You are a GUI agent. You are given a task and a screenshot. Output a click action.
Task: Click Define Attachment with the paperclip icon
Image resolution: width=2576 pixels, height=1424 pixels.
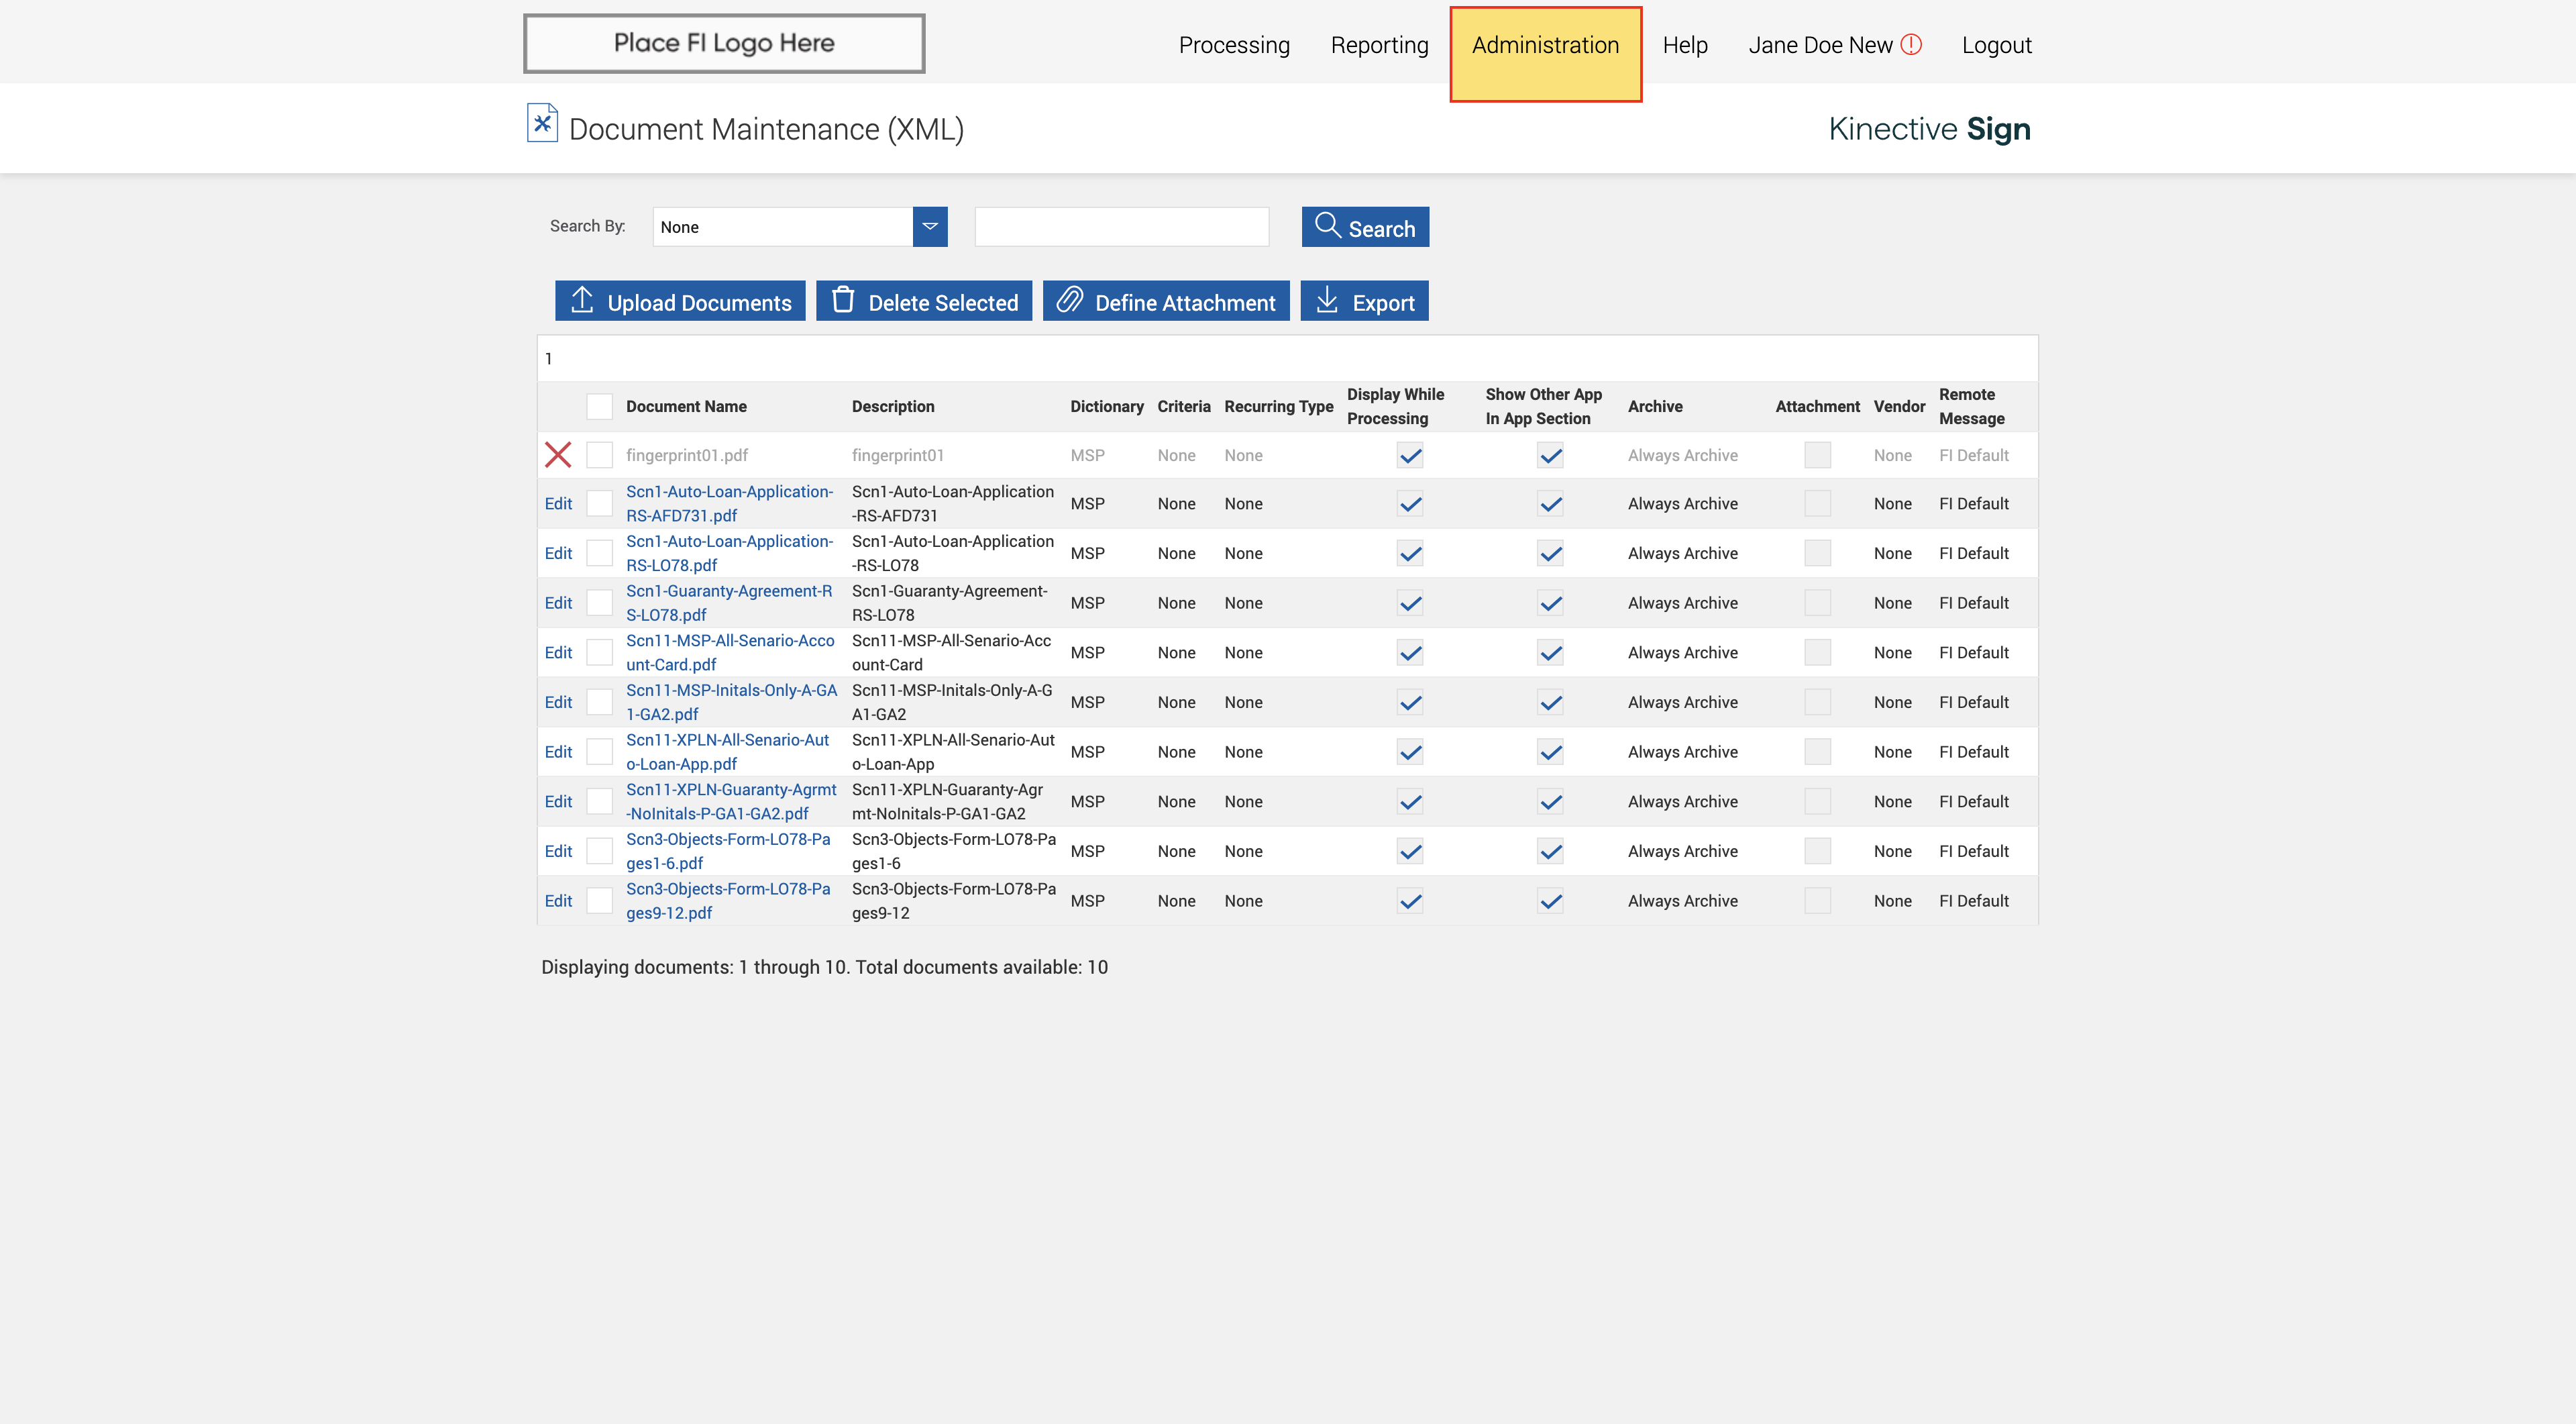pos(1166,301)
